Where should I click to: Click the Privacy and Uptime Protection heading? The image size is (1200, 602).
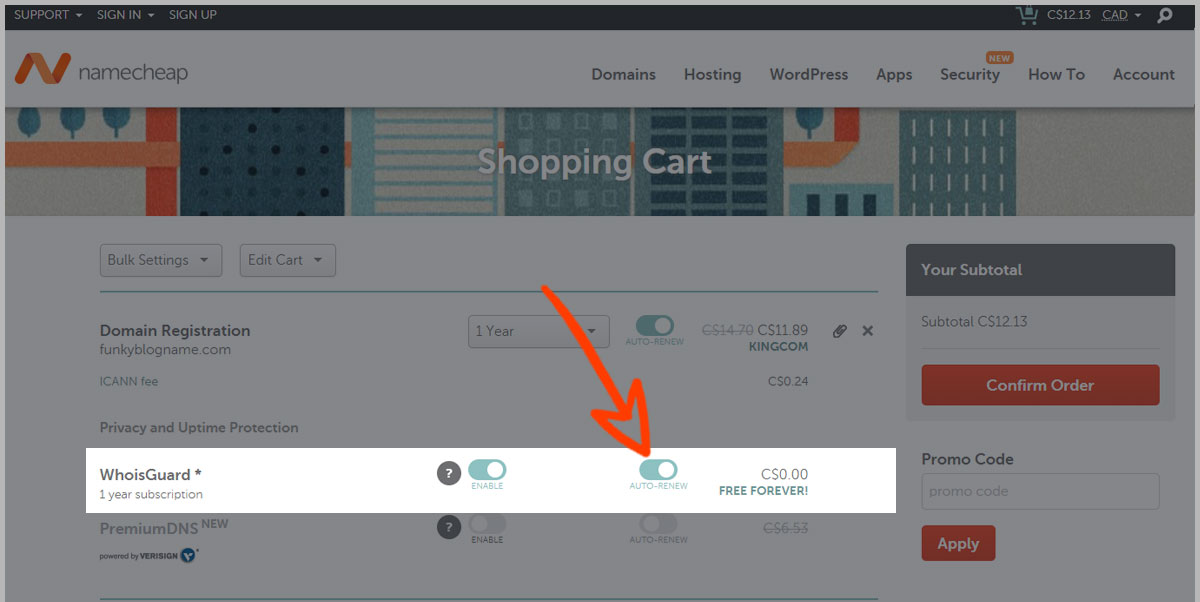pos(199,428)
